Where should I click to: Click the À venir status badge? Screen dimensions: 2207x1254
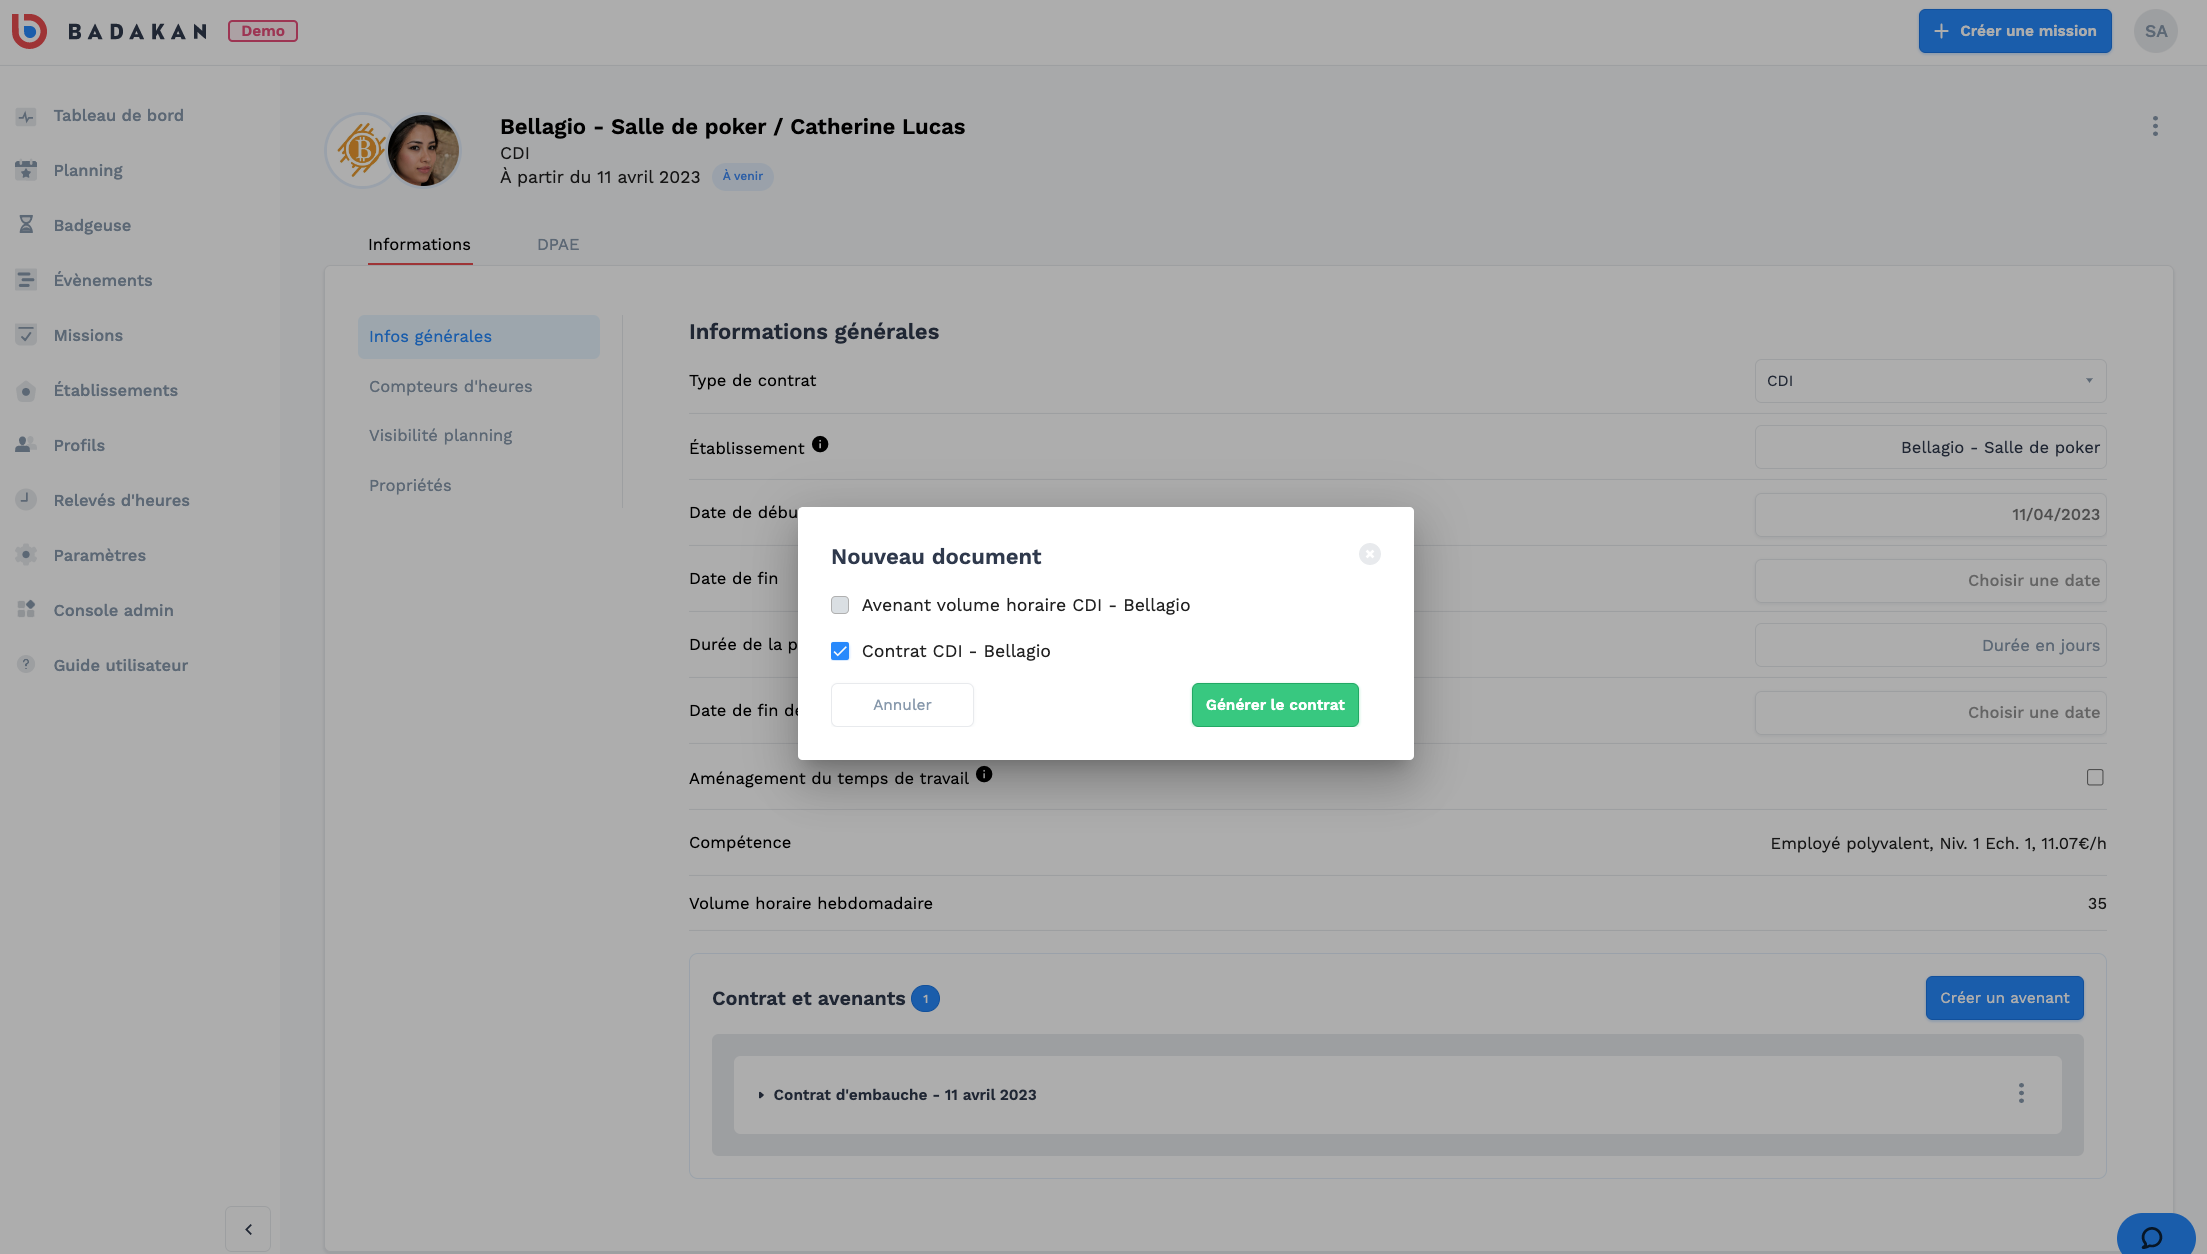(x=743, y=177)
